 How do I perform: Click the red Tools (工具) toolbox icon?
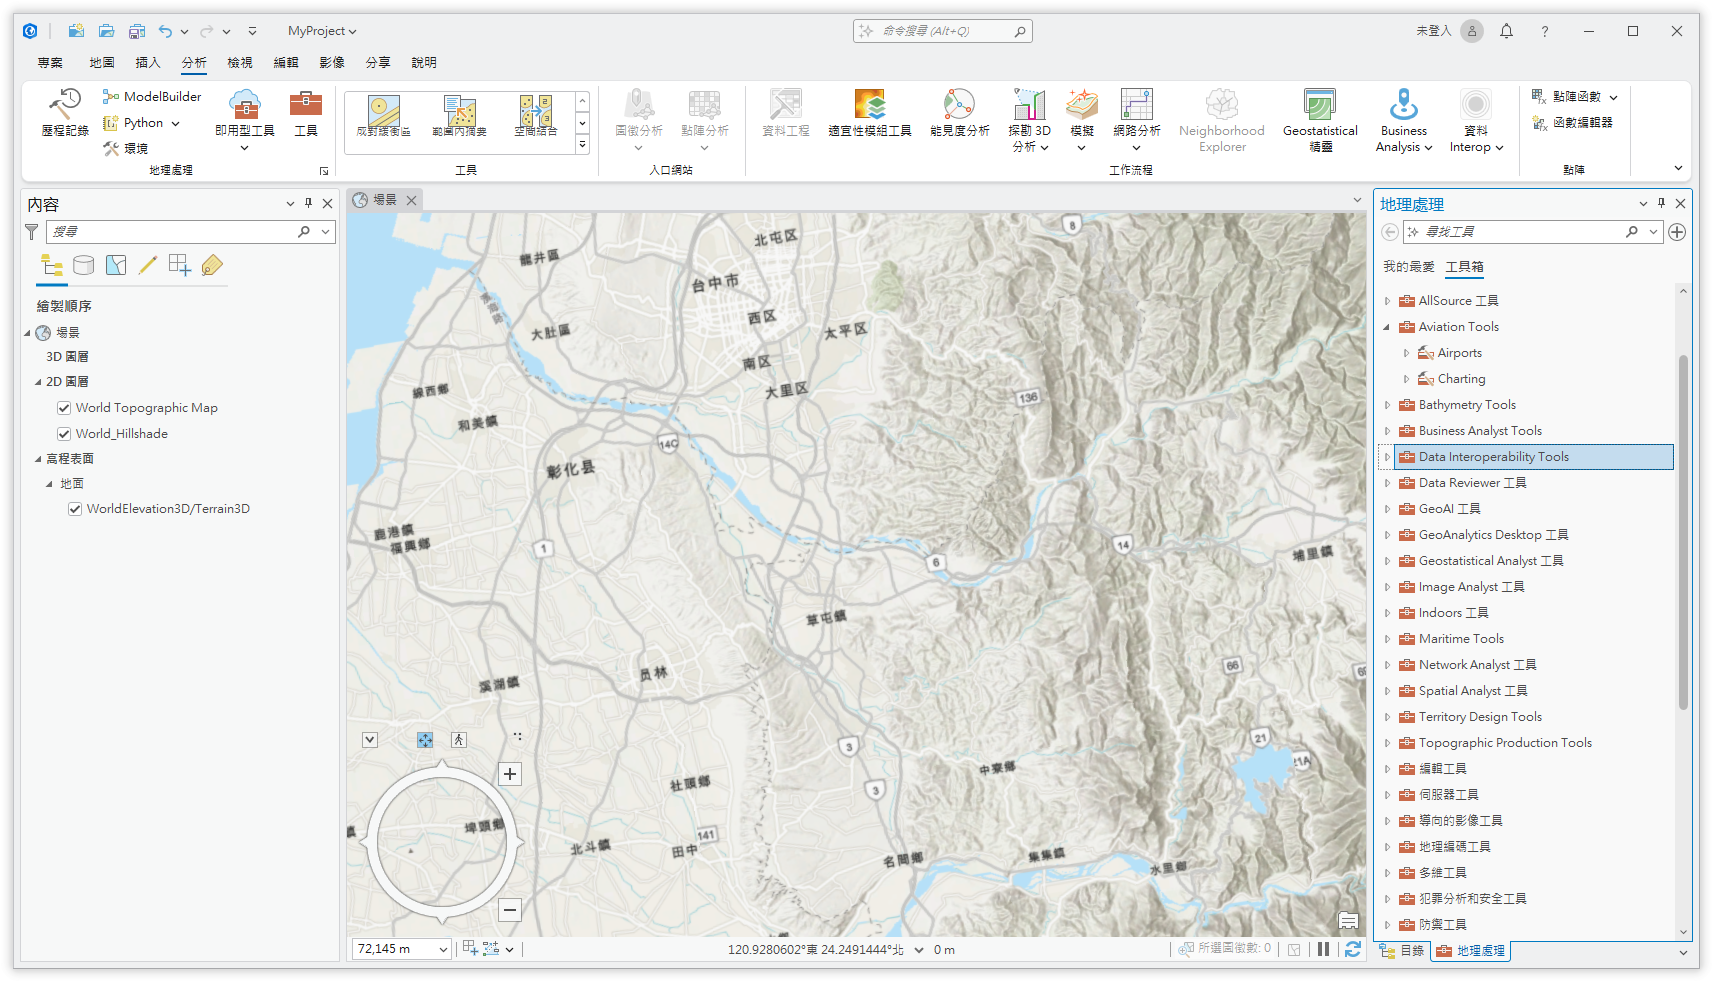306,112
